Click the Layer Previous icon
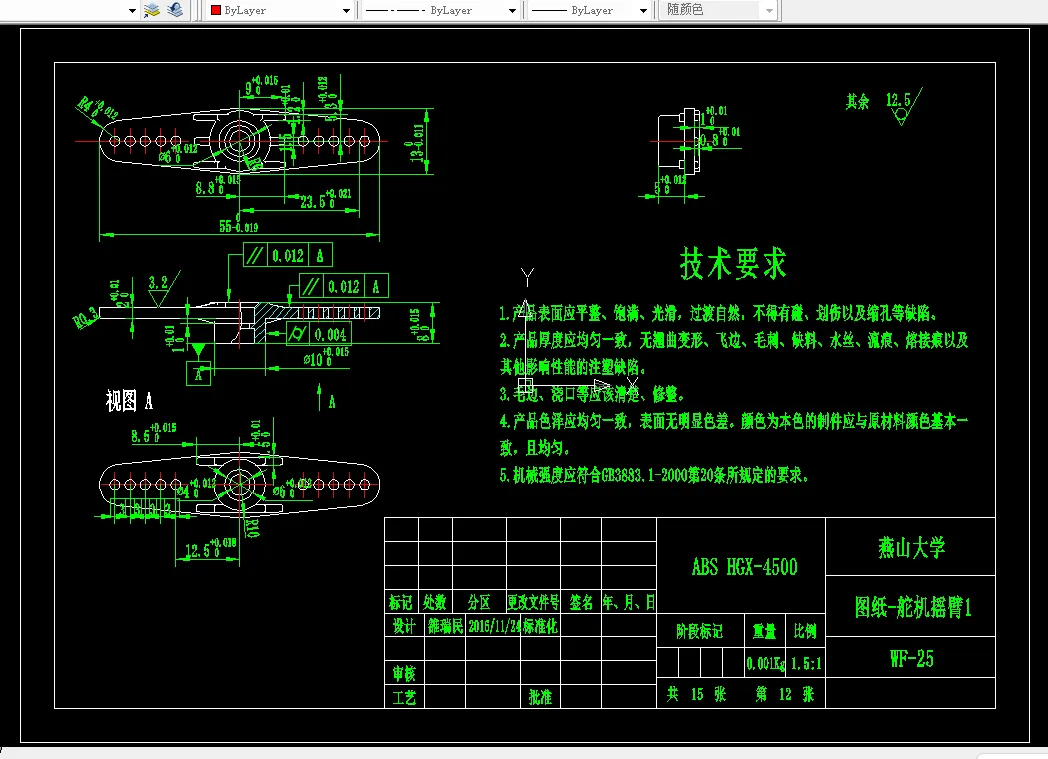The width and height of the screenshot is (1048, 759). pyautogui.click(x=175, y=10)
